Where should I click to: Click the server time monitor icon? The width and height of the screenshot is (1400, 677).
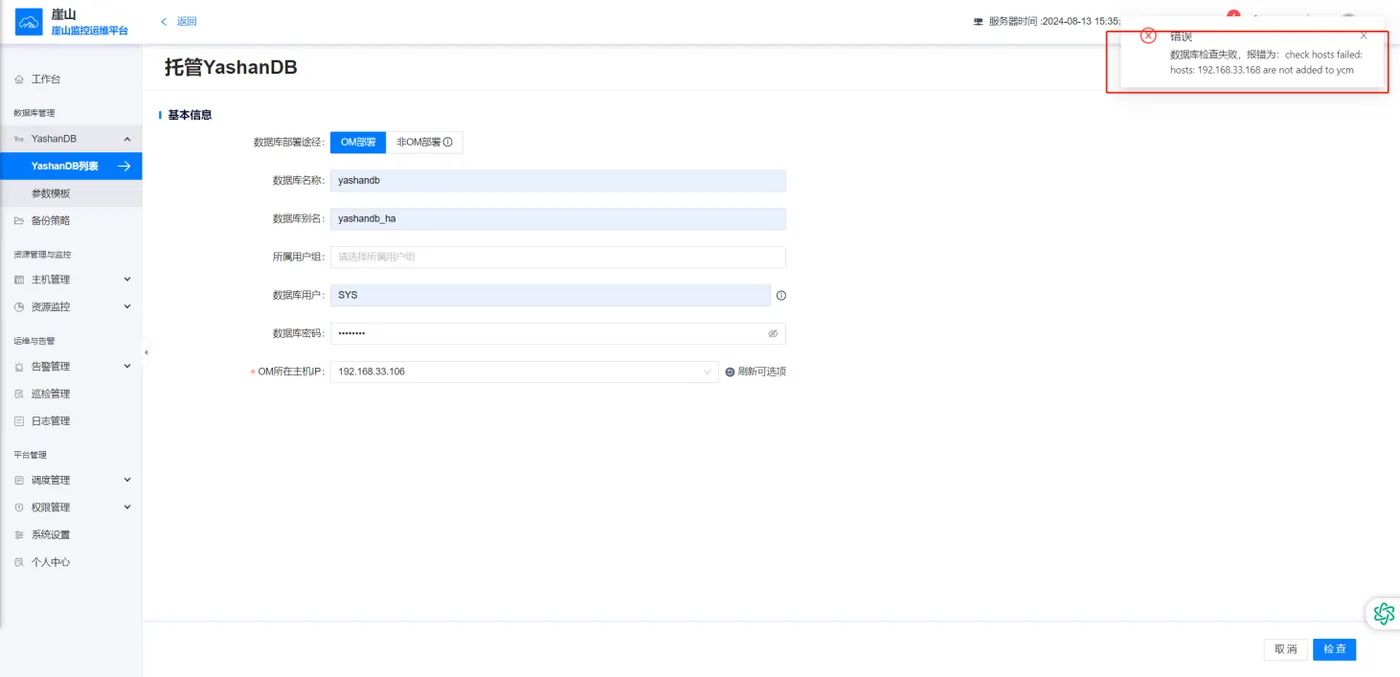click(978, 21)
